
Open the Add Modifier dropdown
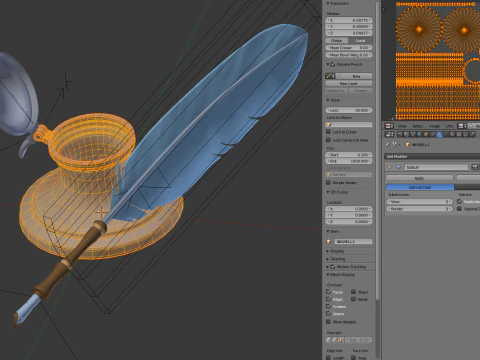(432, 156)
